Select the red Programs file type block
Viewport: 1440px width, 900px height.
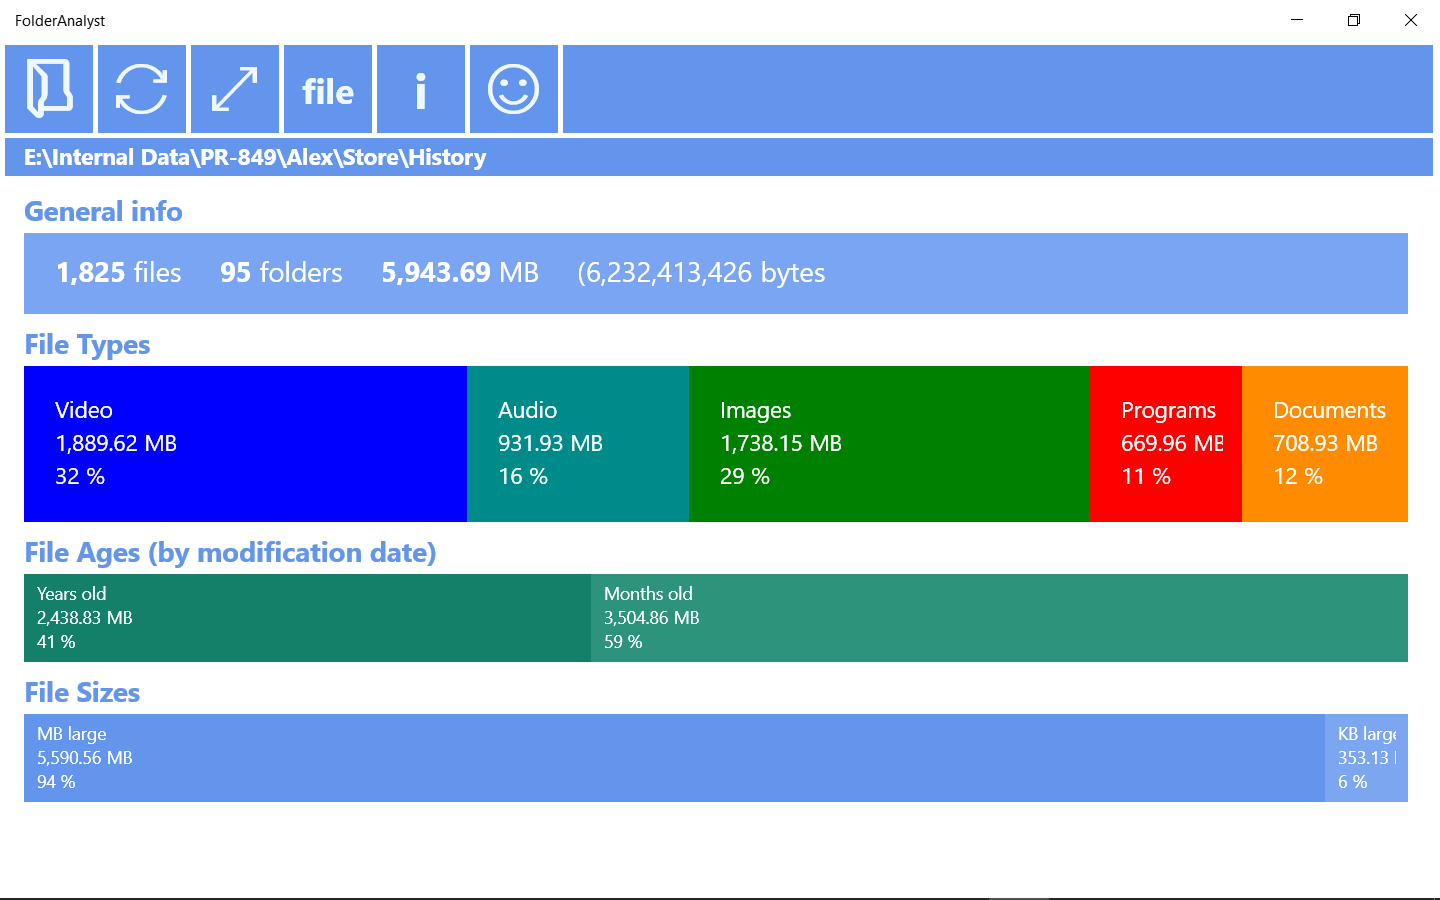point(1166,444)
